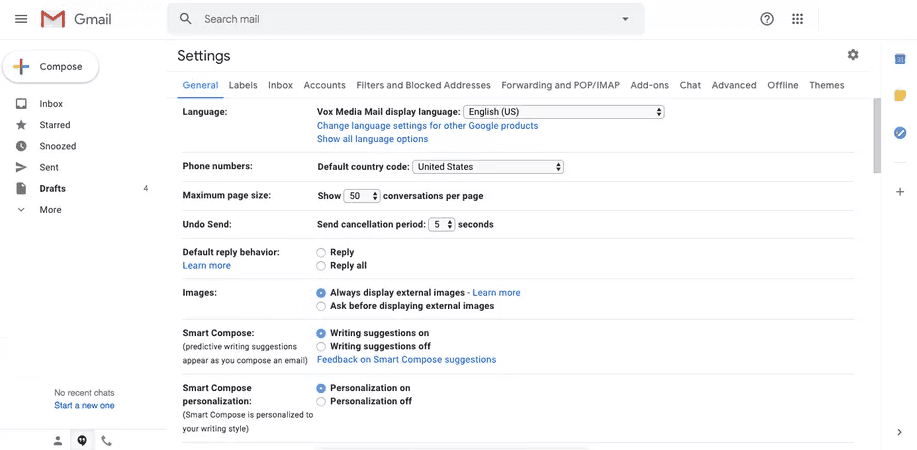Select the Reply all radio option

coord(321,266)
